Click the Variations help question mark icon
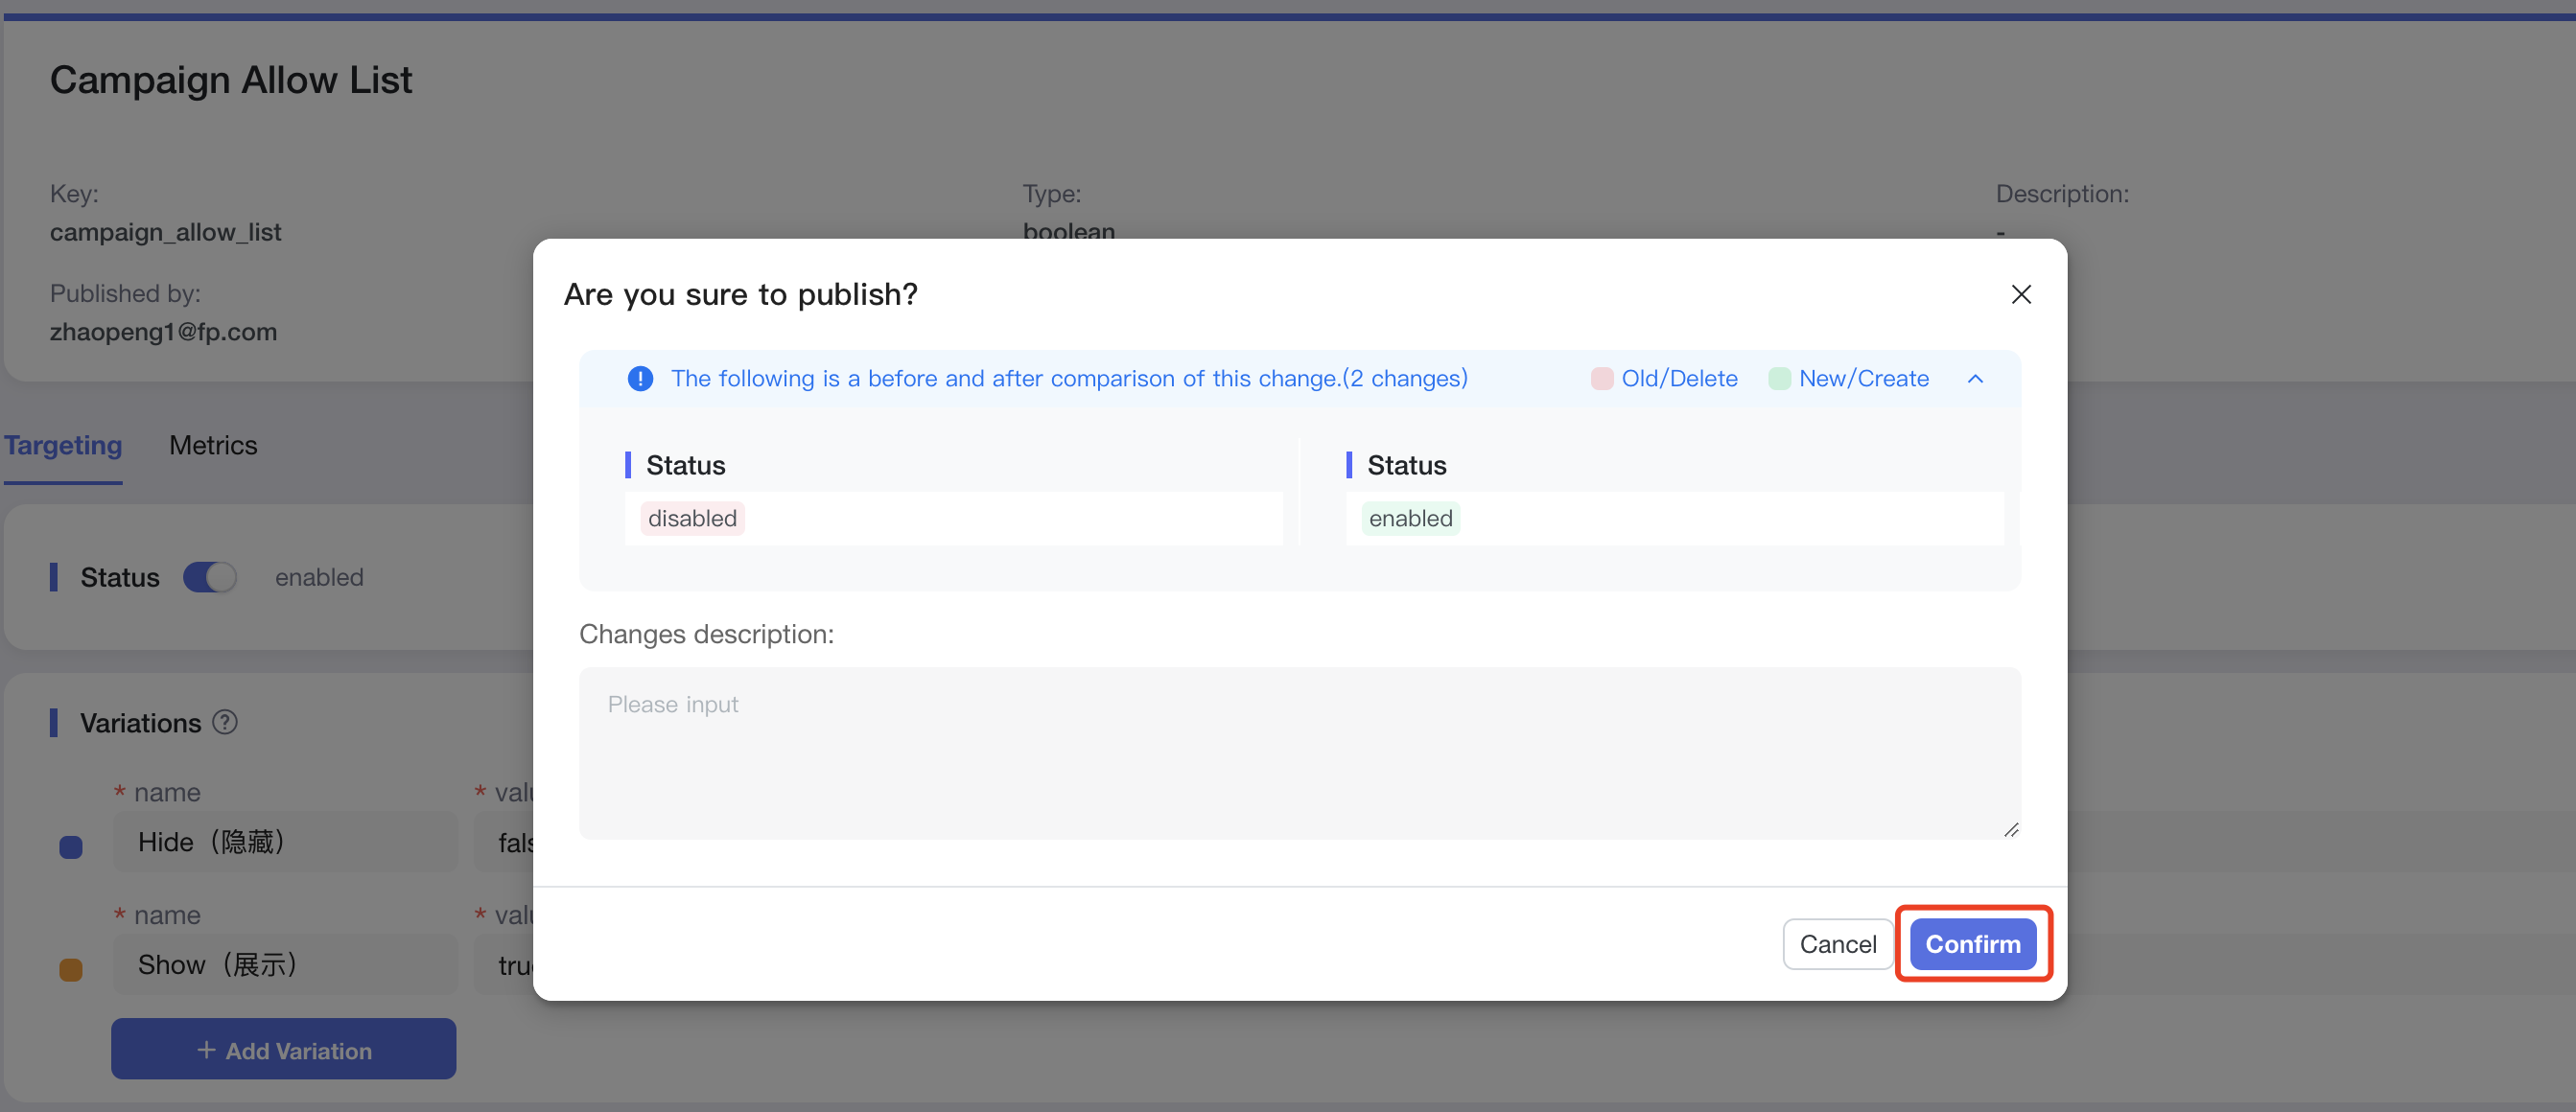 [x=225, y=722]
